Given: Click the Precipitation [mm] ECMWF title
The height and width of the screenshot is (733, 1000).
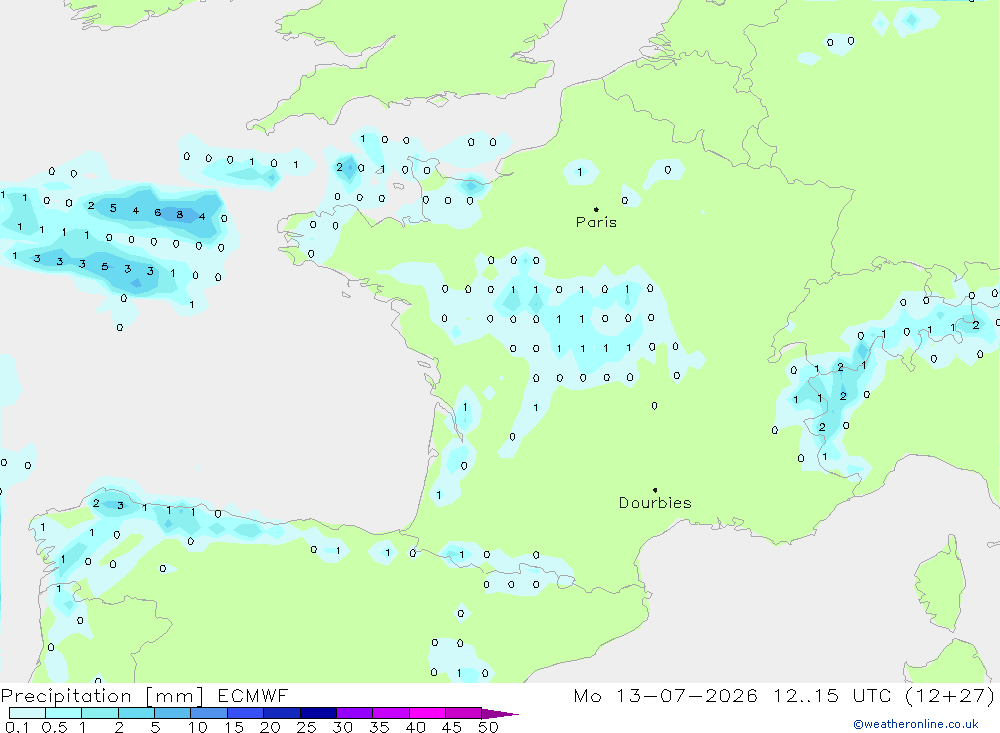Looking at the screenshot, I should click(144, 696).
